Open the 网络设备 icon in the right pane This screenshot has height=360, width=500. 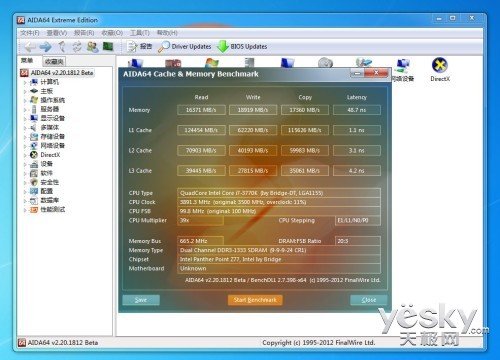[x=403, y=70]
